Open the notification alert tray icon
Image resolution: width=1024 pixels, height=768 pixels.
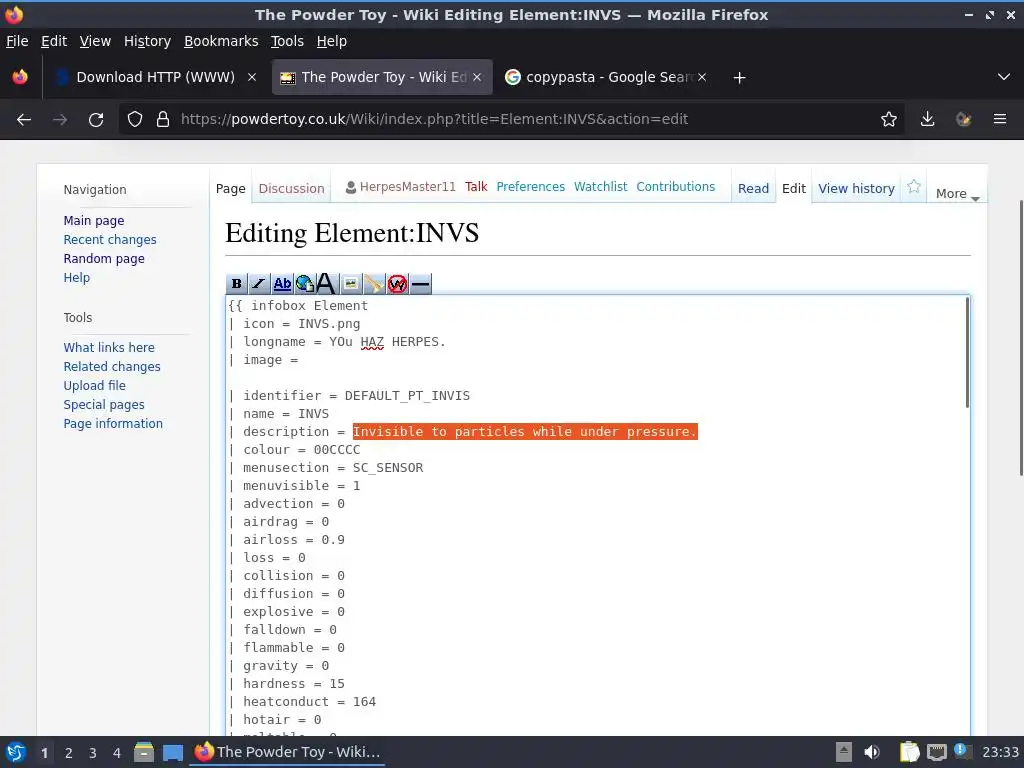pos(962,751)
